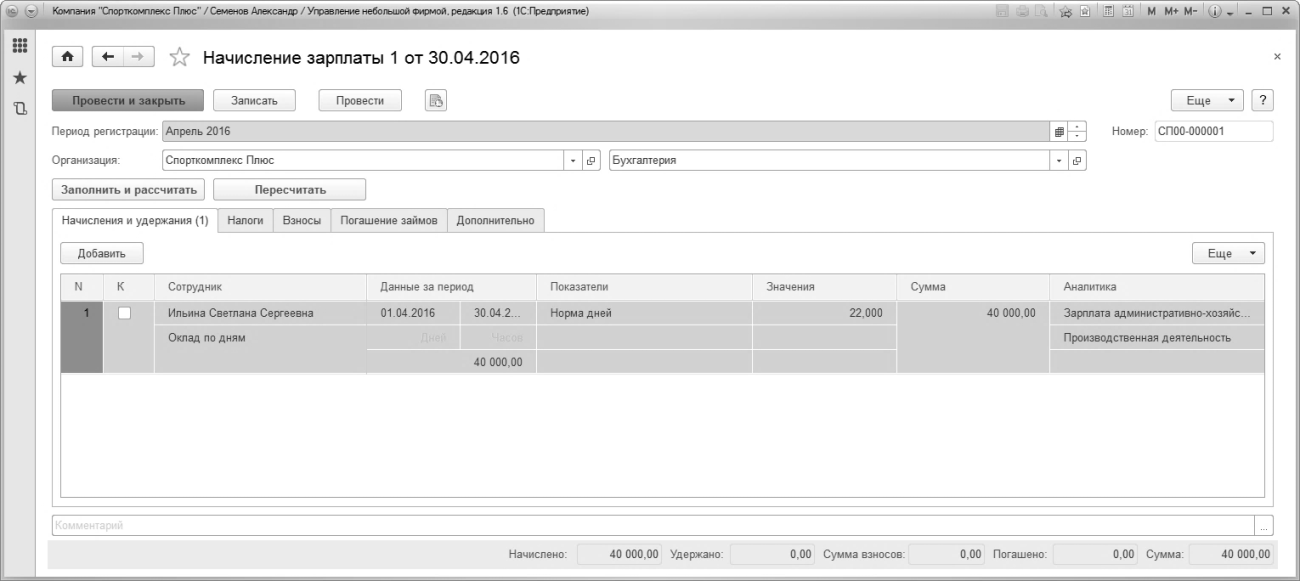
Task: Open the period picker icon for Апрель 2016
Action: pyautogui.click(x=1059, y=131)
